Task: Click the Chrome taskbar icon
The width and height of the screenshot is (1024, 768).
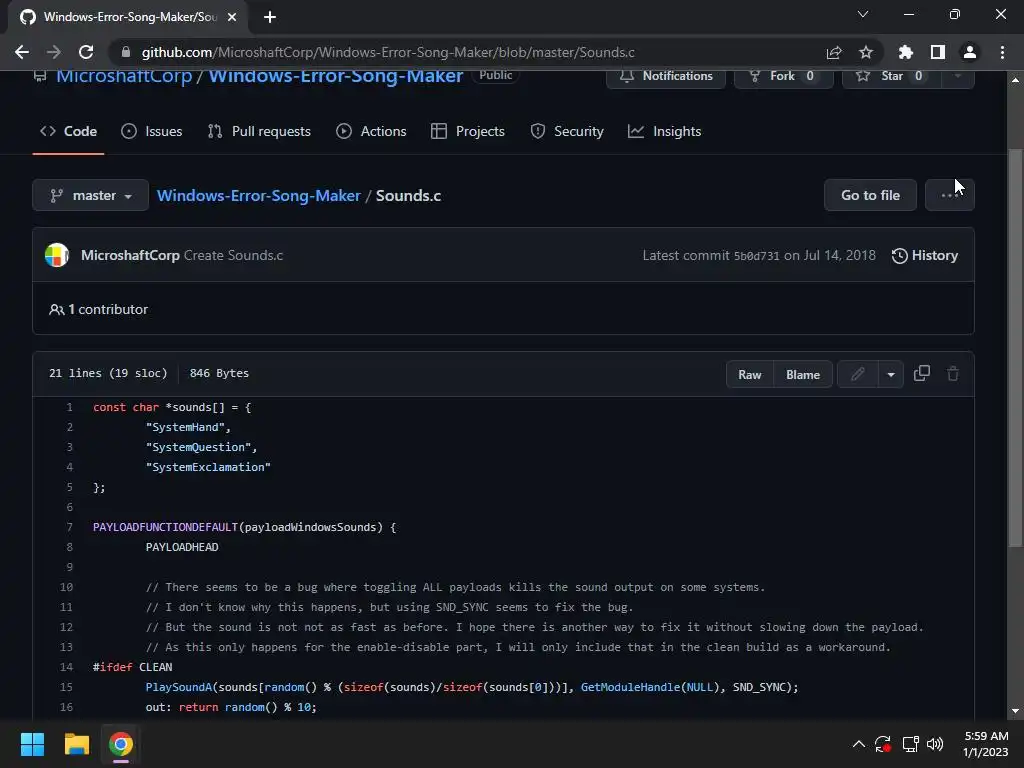Action: [x=121, y=744]
